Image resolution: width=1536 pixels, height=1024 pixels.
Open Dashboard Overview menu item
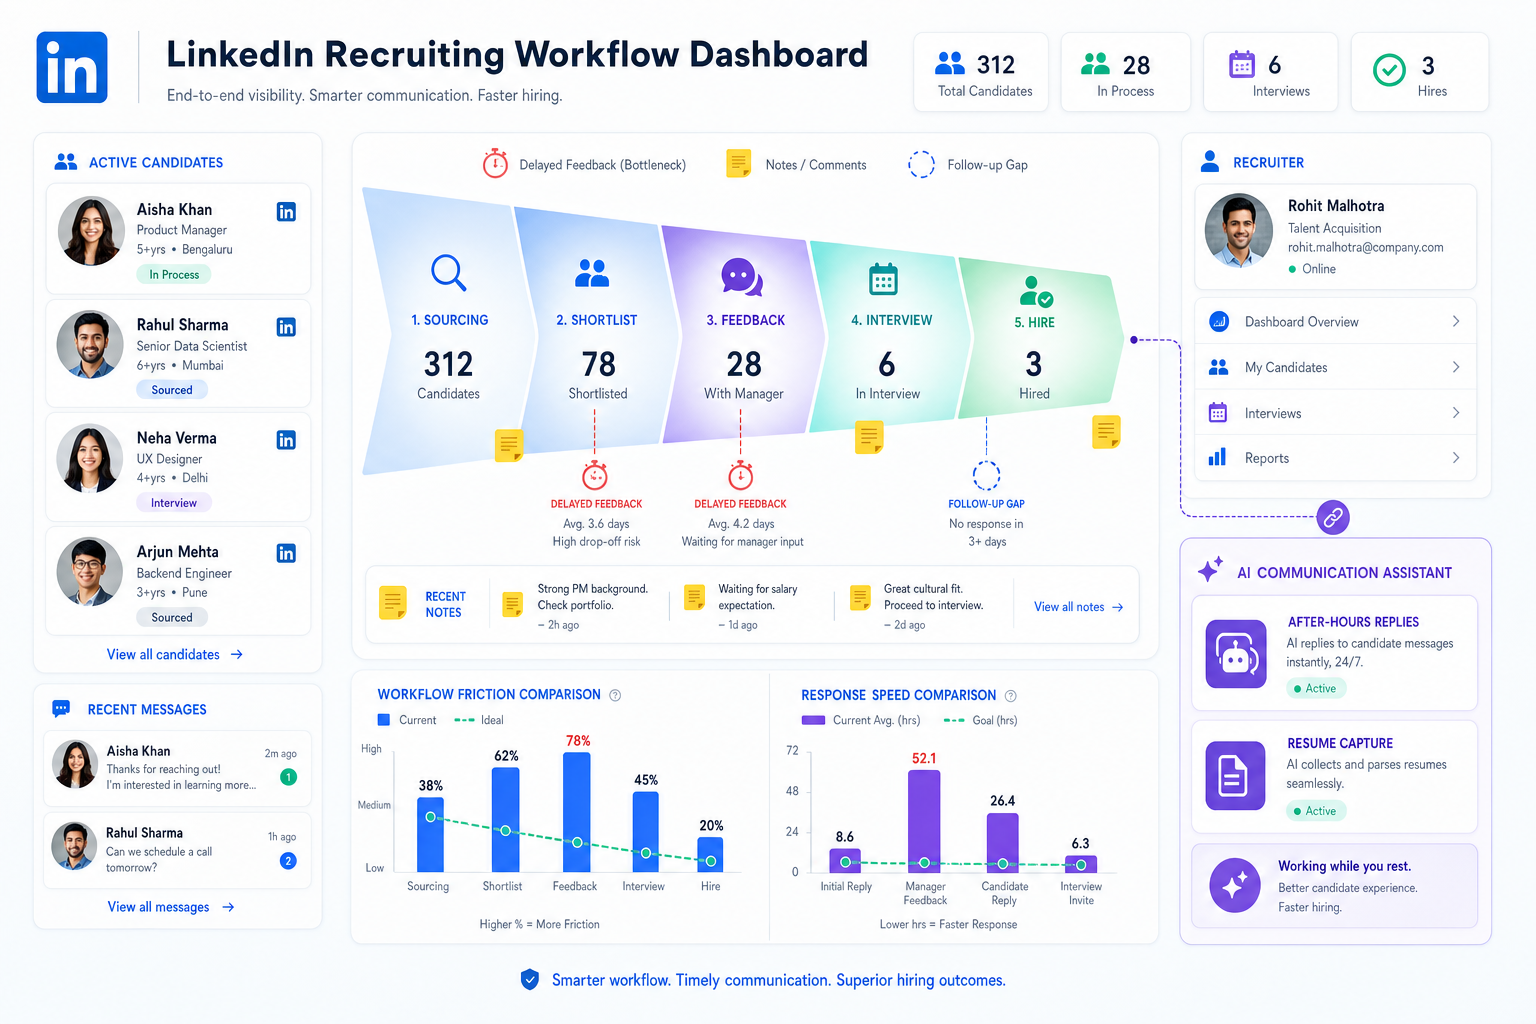pos(1335,322)
